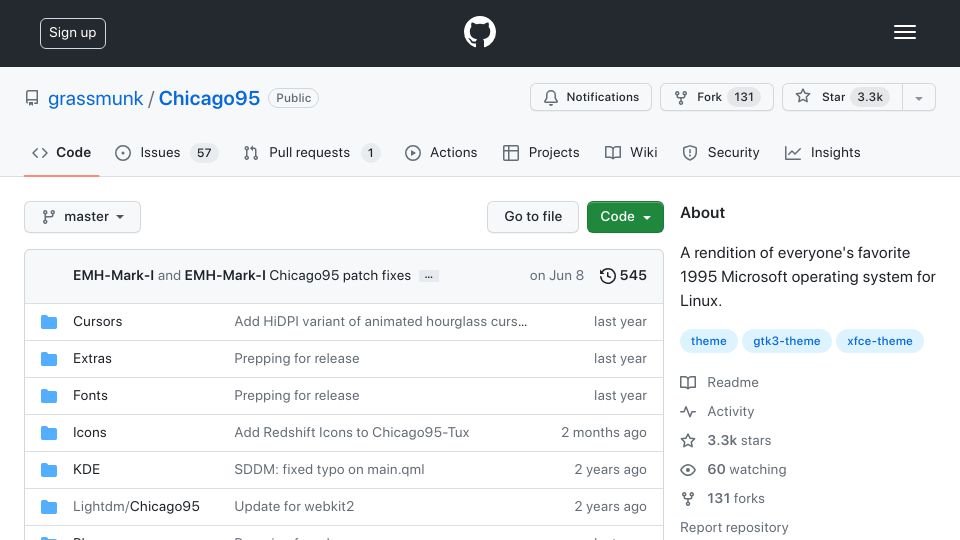The width and height of the screenshot is (960, 540).
Task: Open the Actions tab
Action: click(441, 152)
